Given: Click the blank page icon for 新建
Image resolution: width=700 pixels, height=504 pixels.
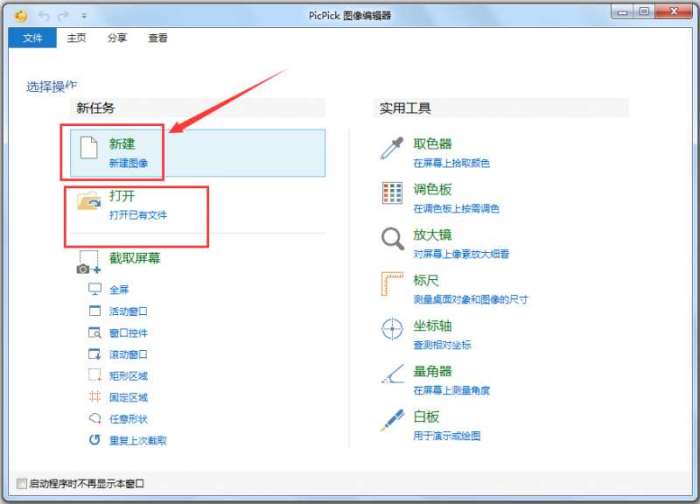Looking at the screenshot, I should tap(88, 147).
